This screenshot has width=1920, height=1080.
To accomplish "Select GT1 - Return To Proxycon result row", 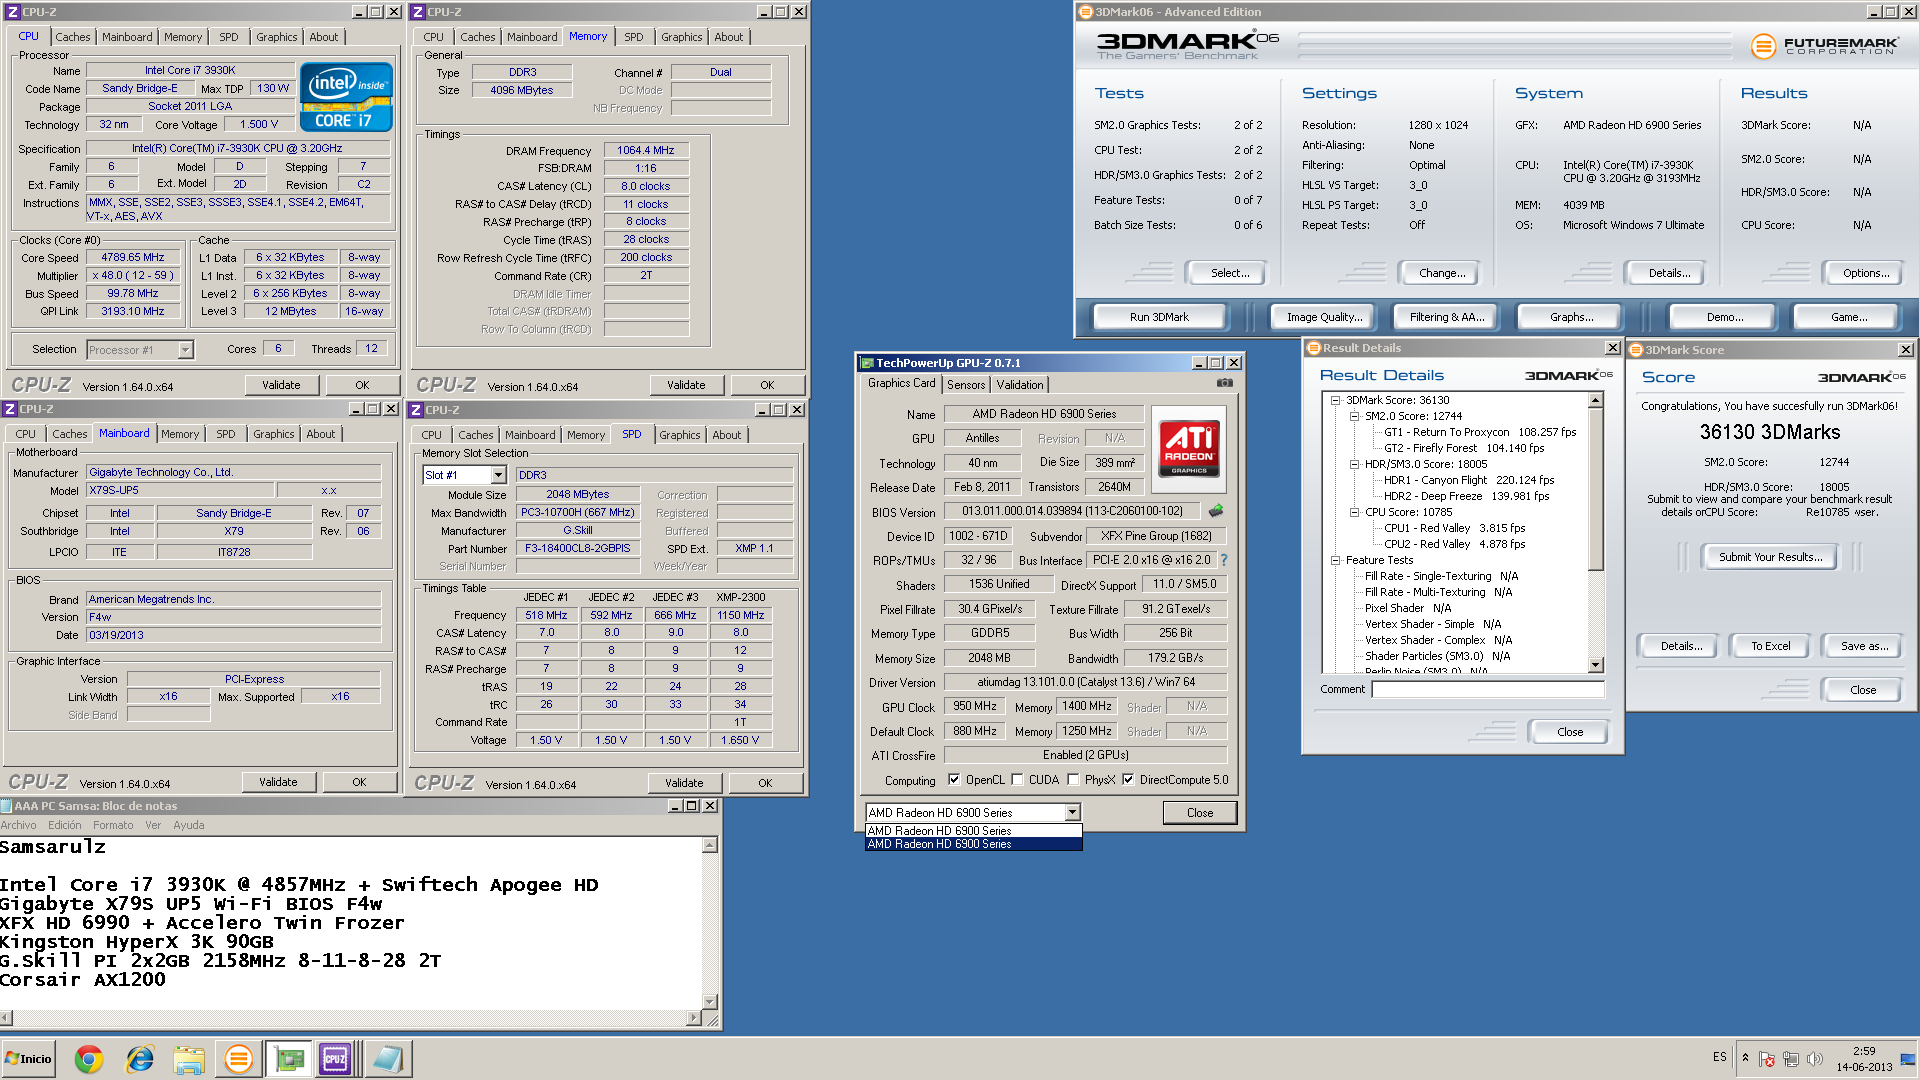I will pos(1479,432).
